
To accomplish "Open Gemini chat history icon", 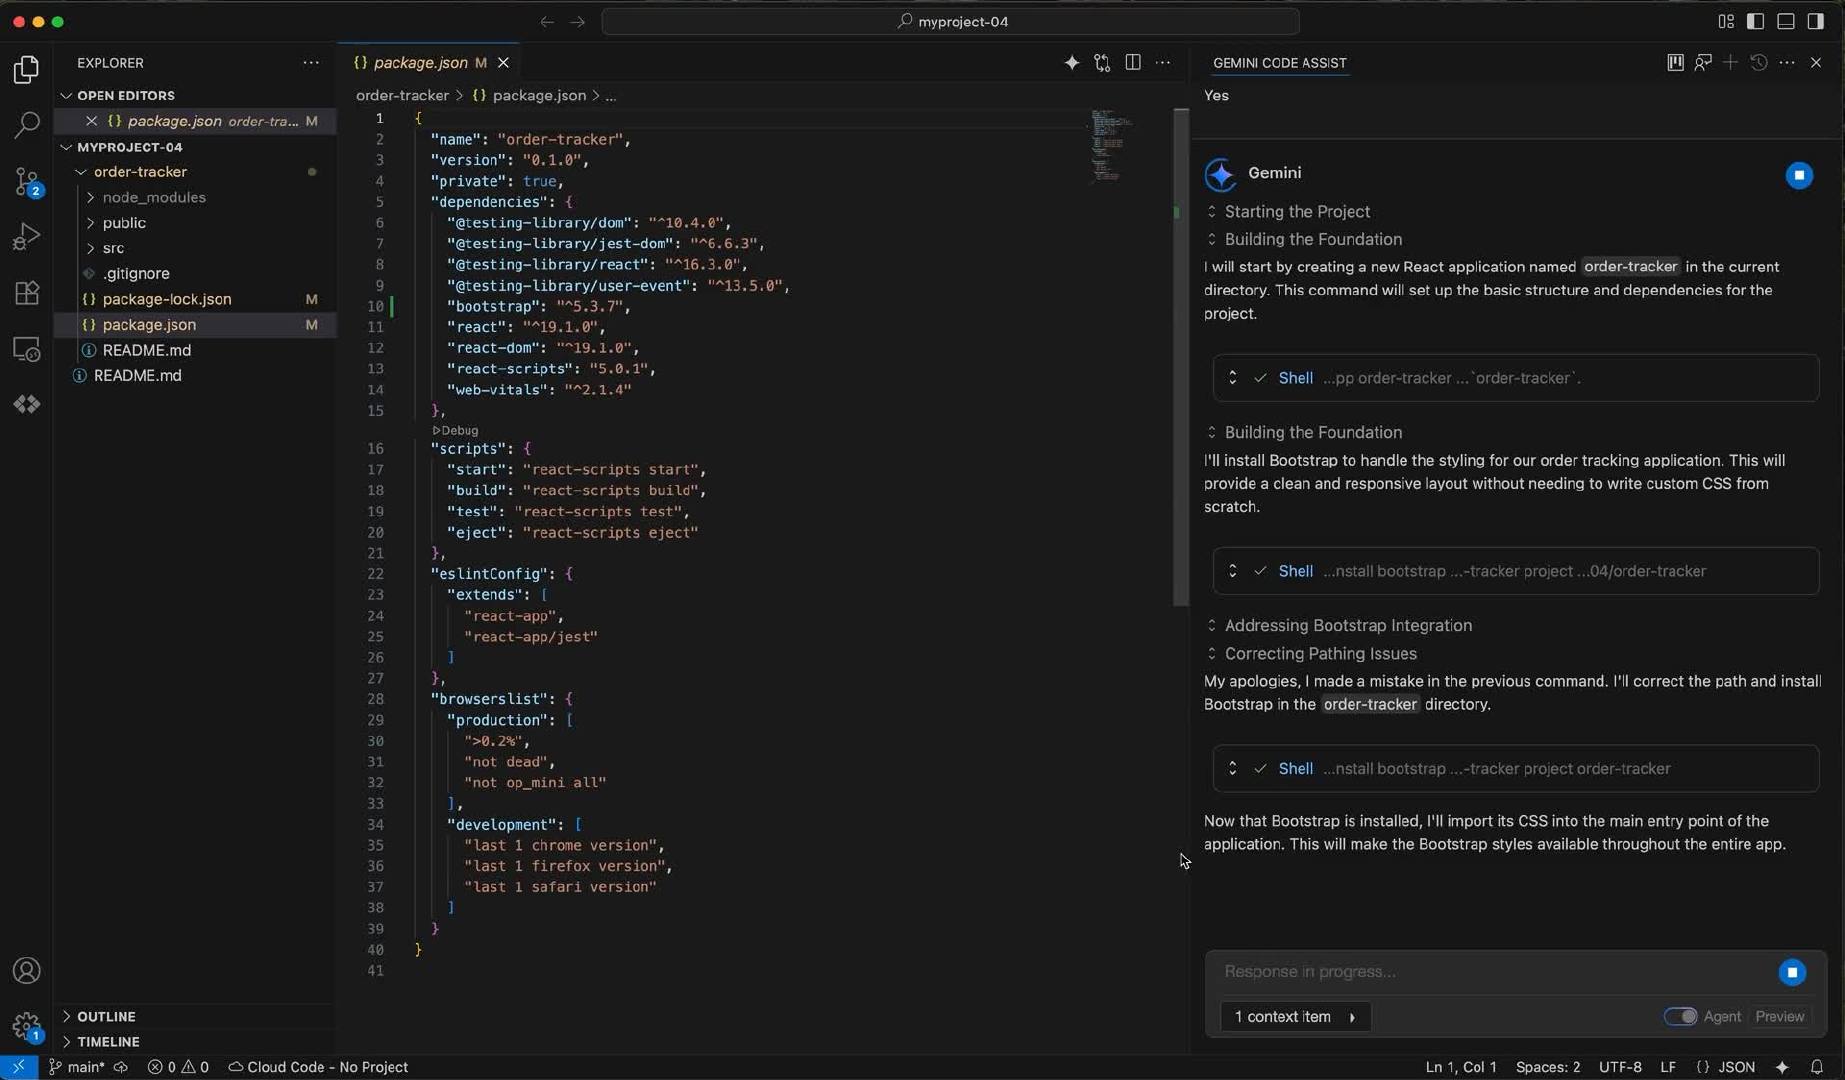I will click(1759, 63).
